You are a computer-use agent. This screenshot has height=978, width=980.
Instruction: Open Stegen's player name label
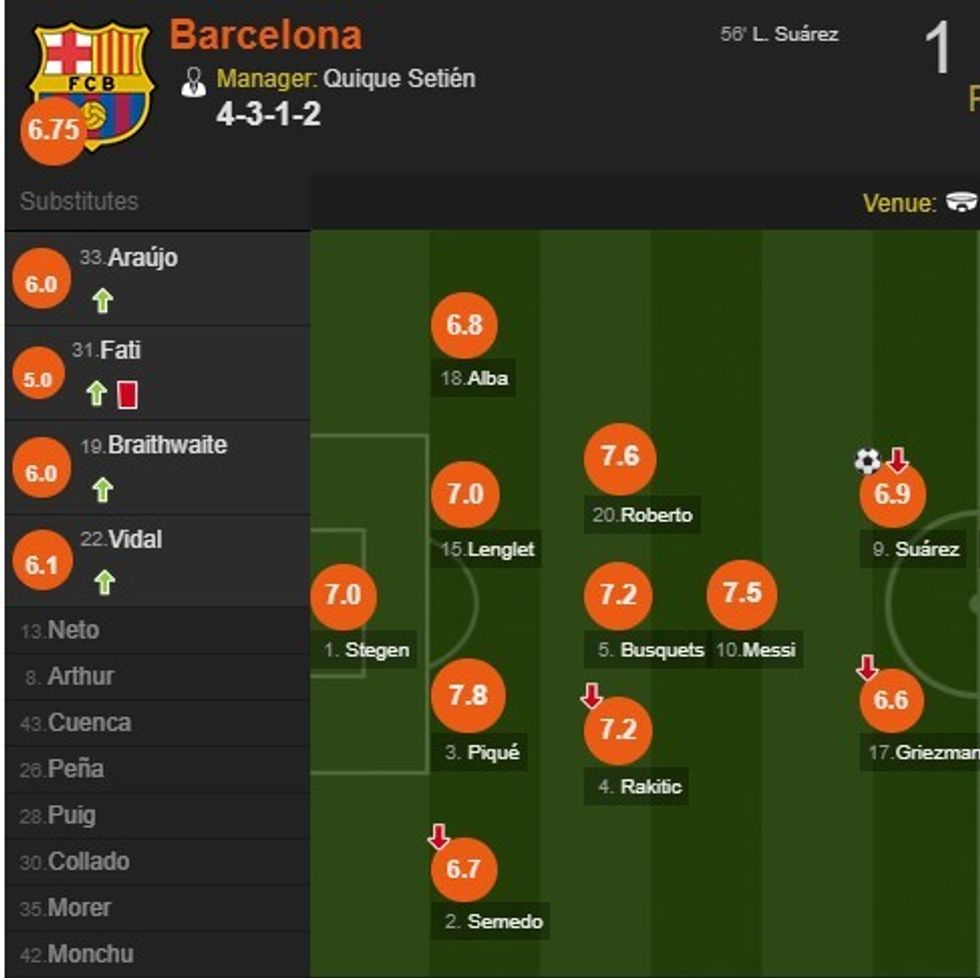coord(376,650)
